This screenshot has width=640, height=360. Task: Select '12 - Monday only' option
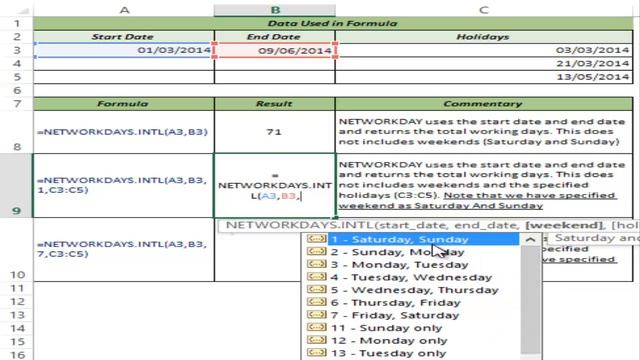[x=389, y=341]
